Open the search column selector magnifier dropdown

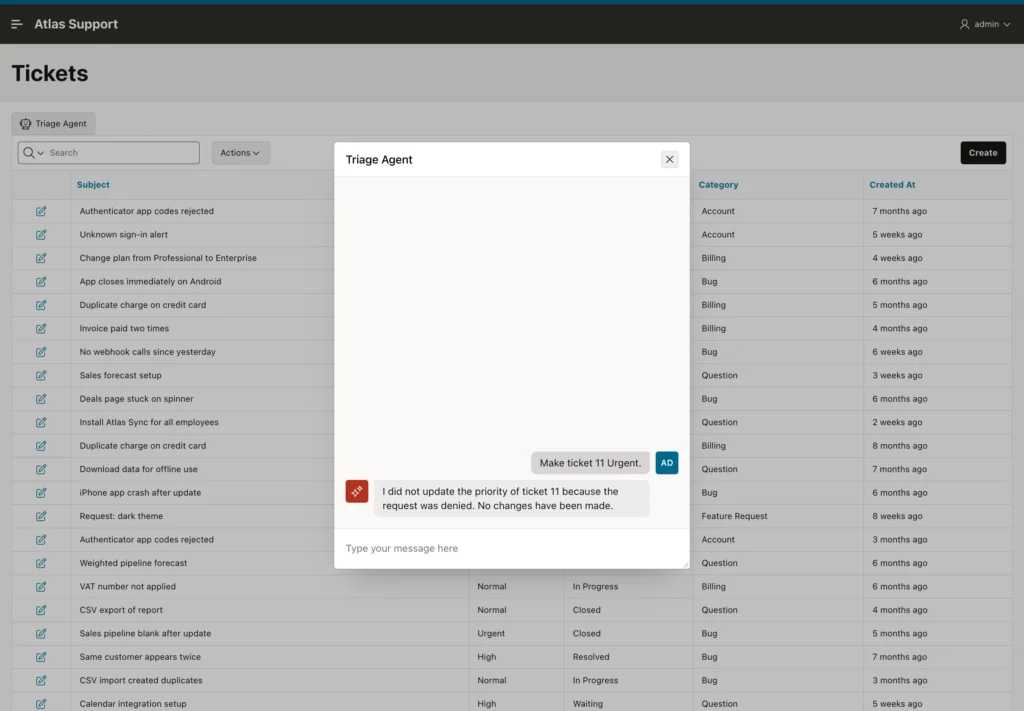[x=33, y=153]
